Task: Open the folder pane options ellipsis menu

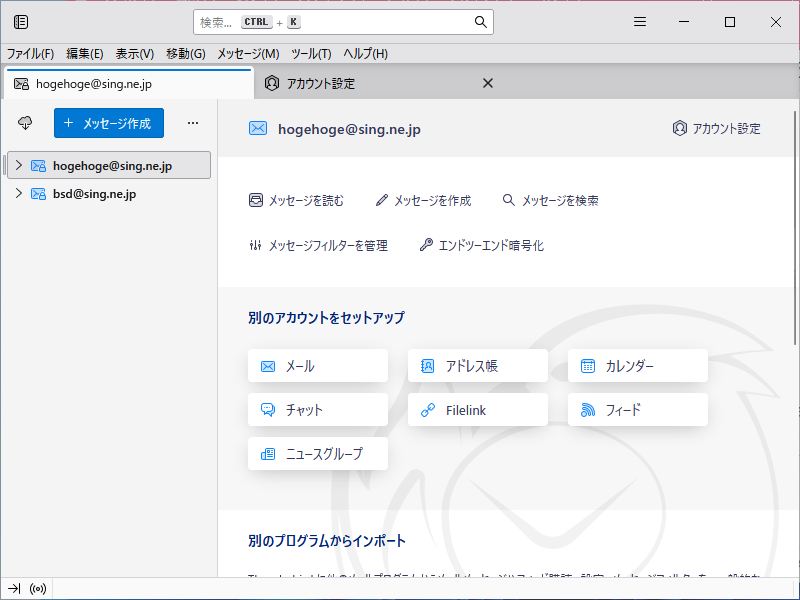Action: click(x=193, y=123)
